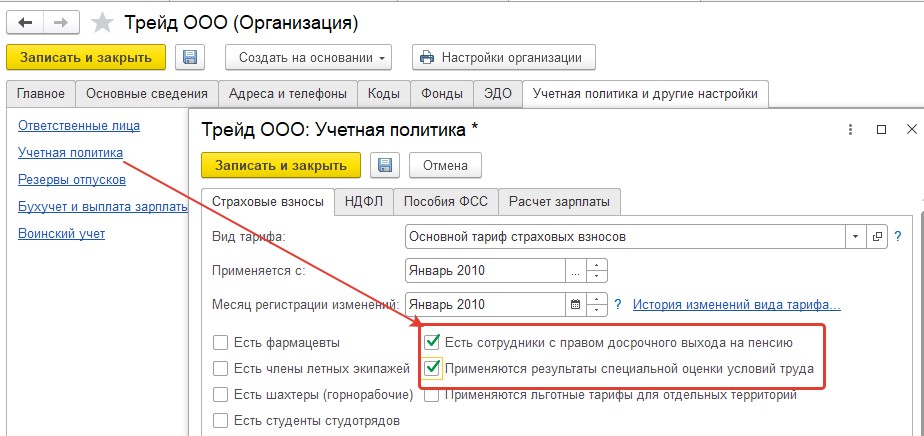This screenshot has height=436, width=924.
Task: Click the save diskette icon in organization toolbar
Action: pyautogui.click(x=190, y=58)
